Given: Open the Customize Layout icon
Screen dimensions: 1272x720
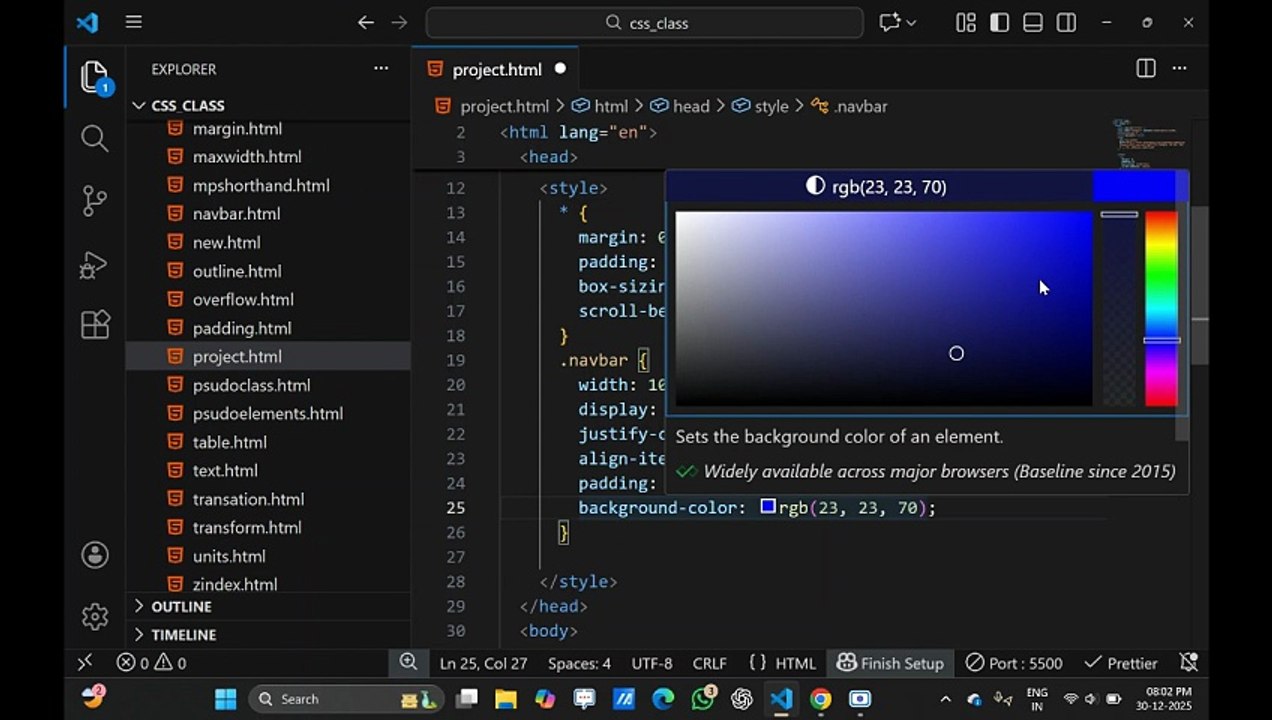Looking at the screenshot, I should [x=965, y=22].
